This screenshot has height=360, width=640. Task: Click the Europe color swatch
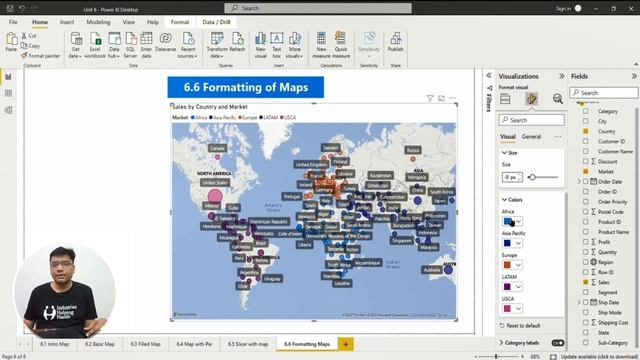click(507, 265)
